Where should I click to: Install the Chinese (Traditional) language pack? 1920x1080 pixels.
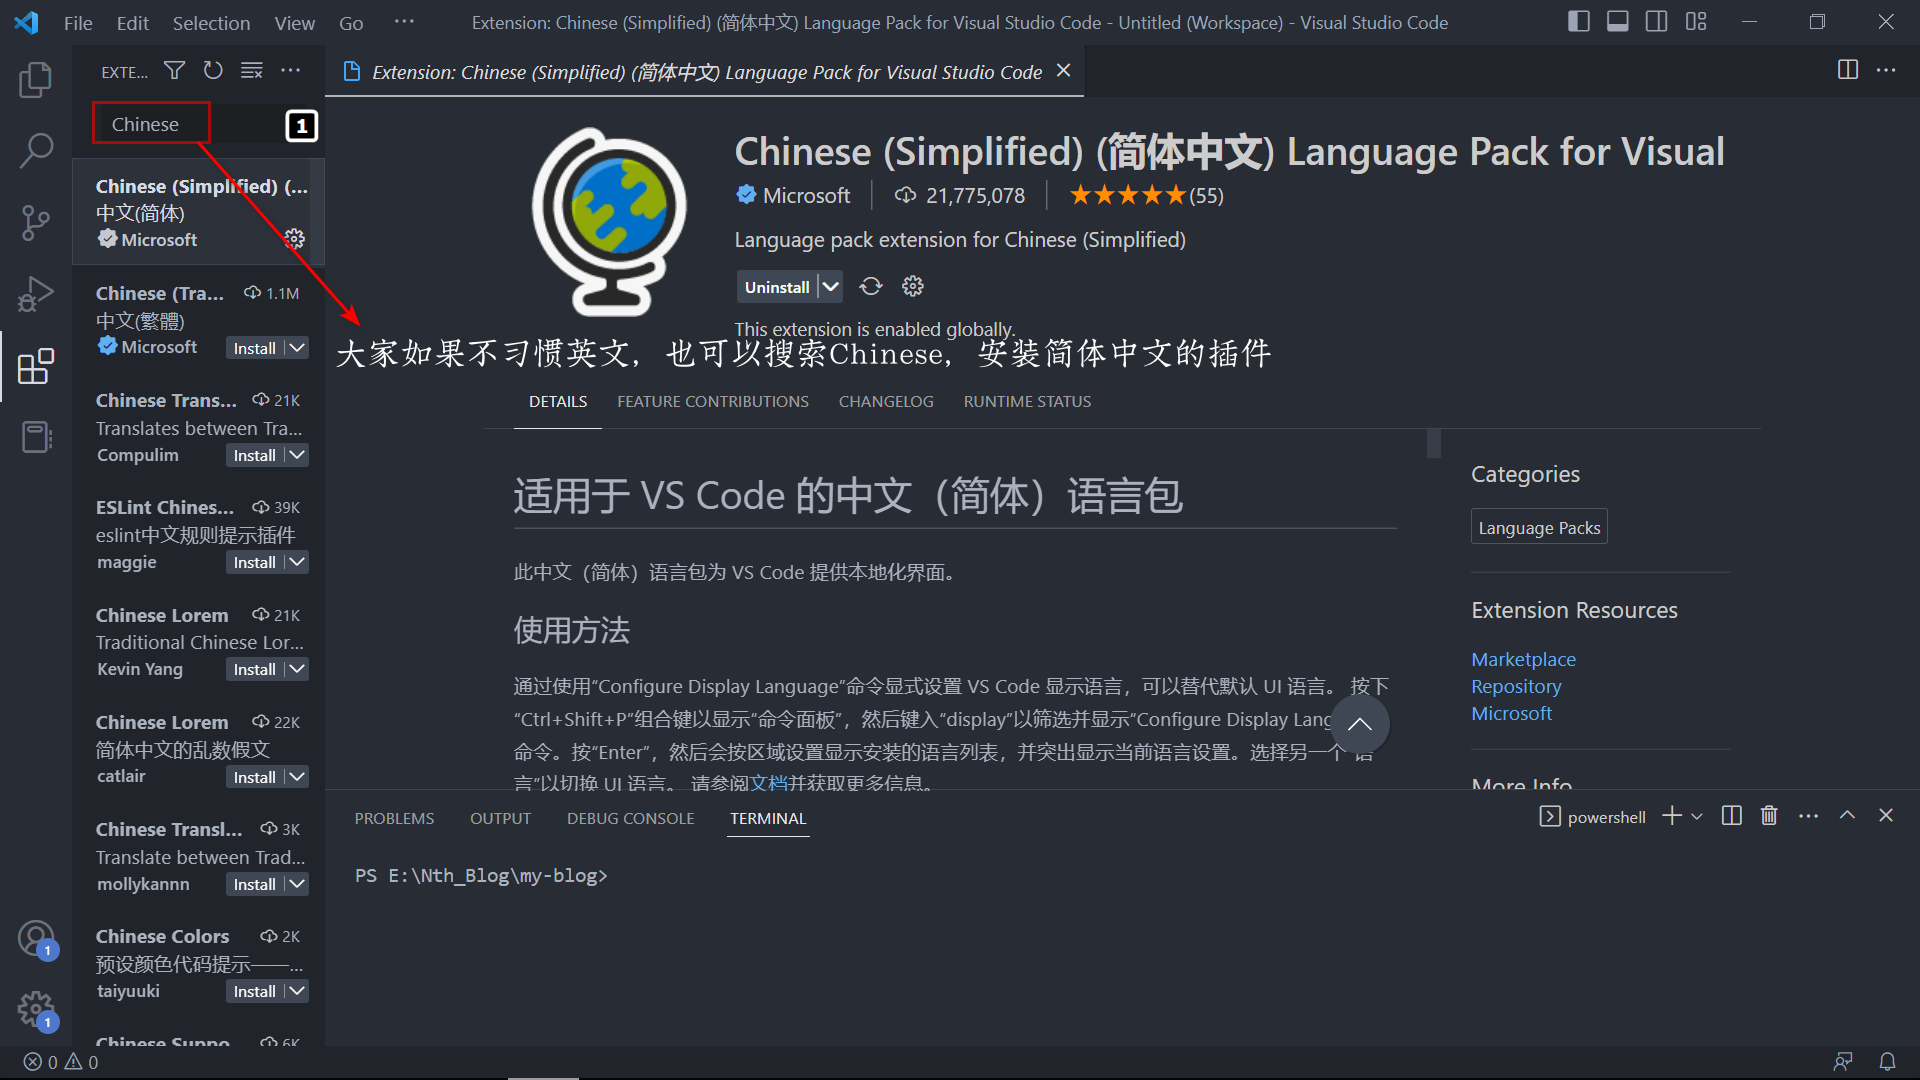pos(254,348)
